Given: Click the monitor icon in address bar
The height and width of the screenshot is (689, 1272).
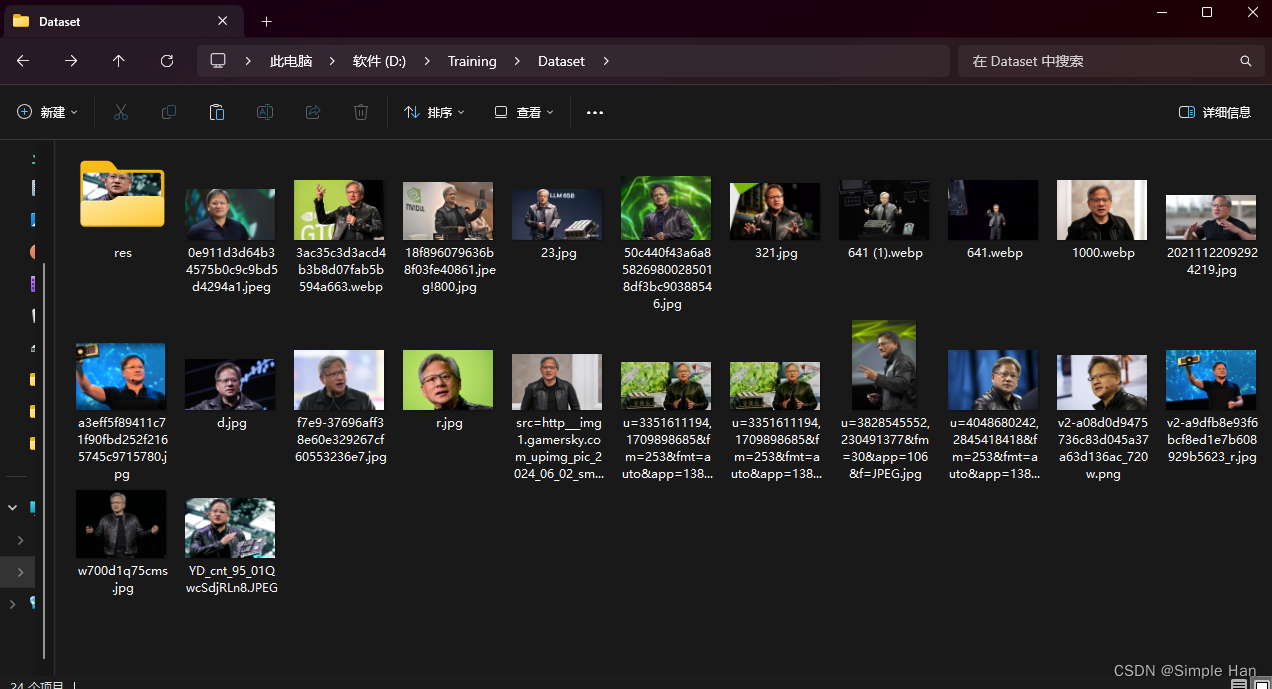Looking at the screenshot, I should tap(218, 61).
